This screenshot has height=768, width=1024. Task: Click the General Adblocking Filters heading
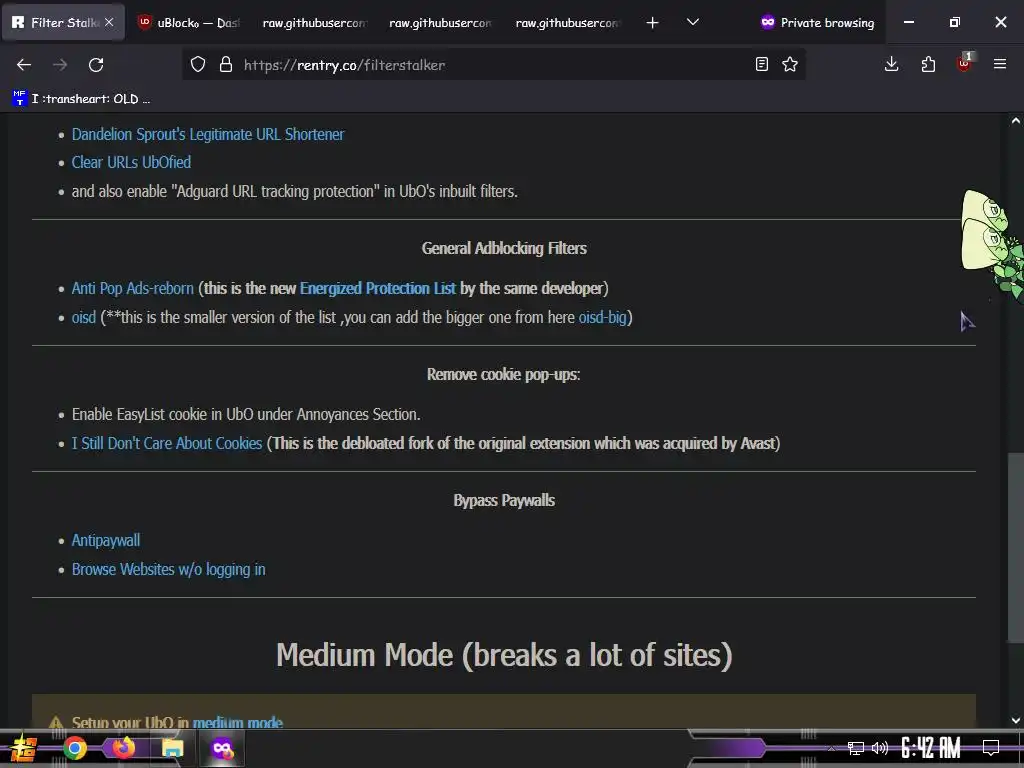coord(504,248)
